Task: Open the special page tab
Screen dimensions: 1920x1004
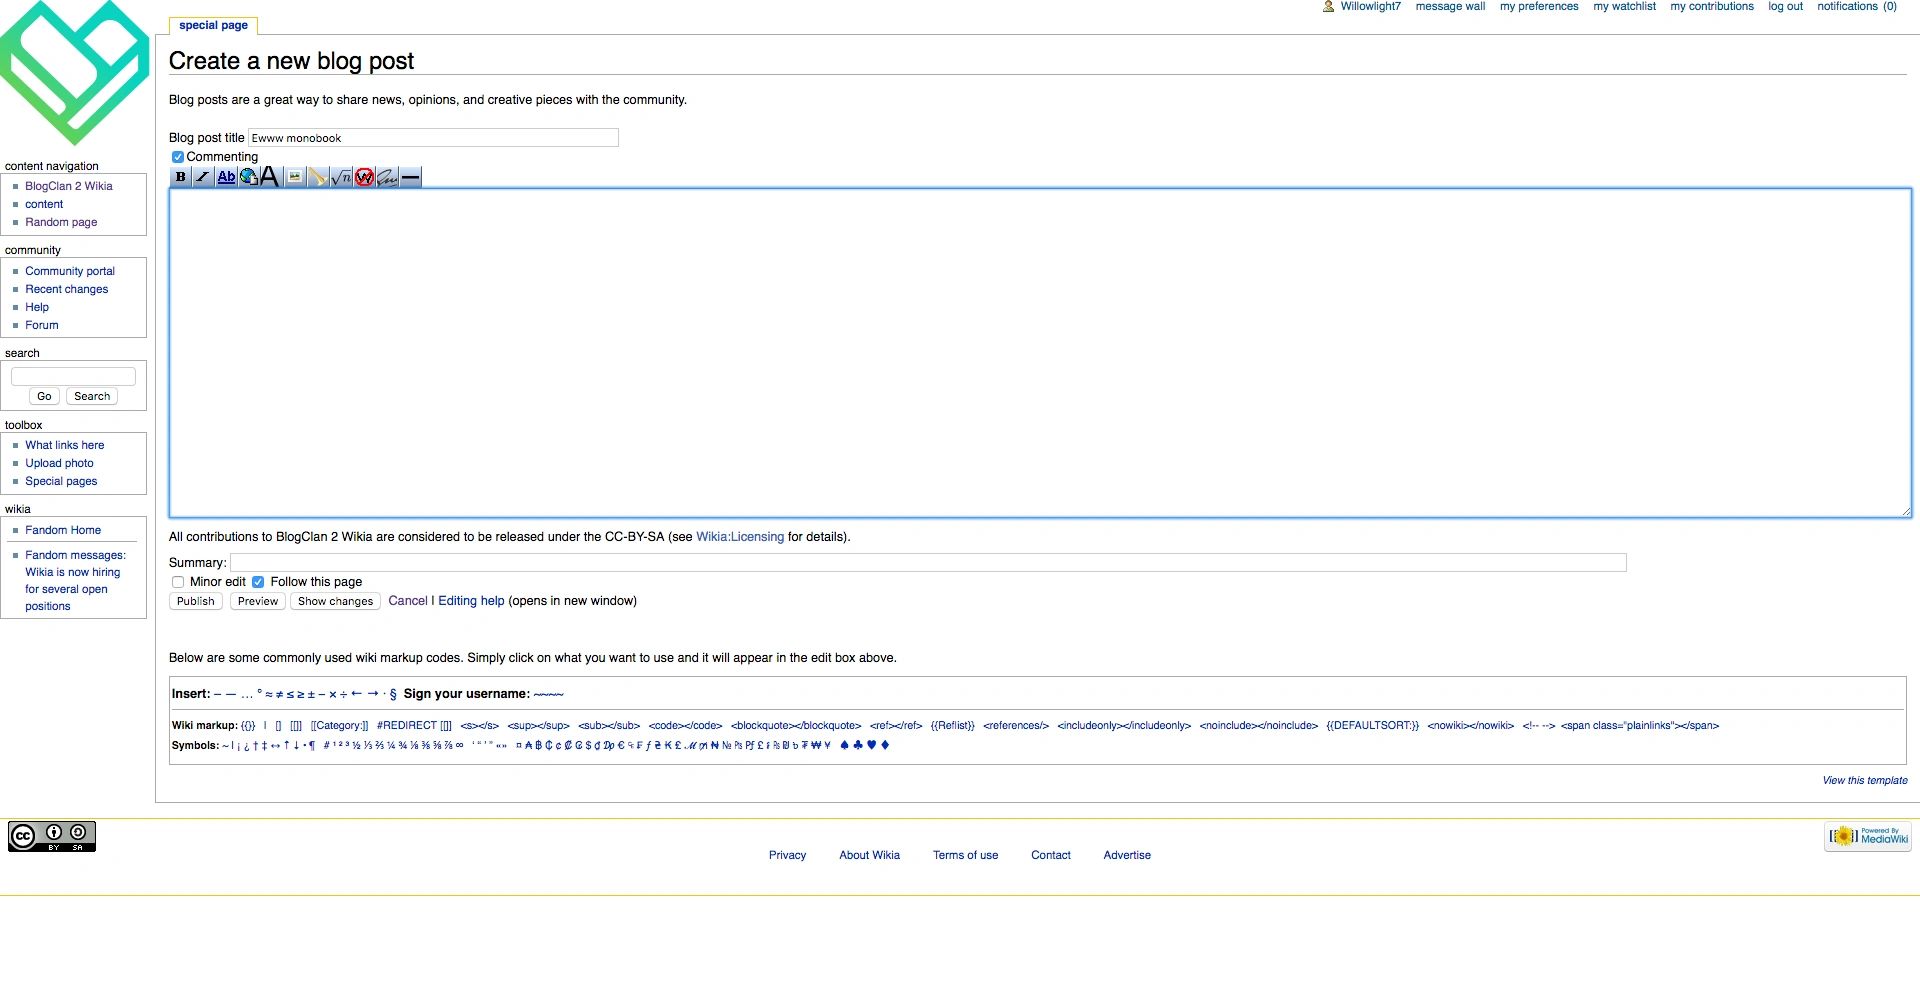Action: [x=213, y=26]
